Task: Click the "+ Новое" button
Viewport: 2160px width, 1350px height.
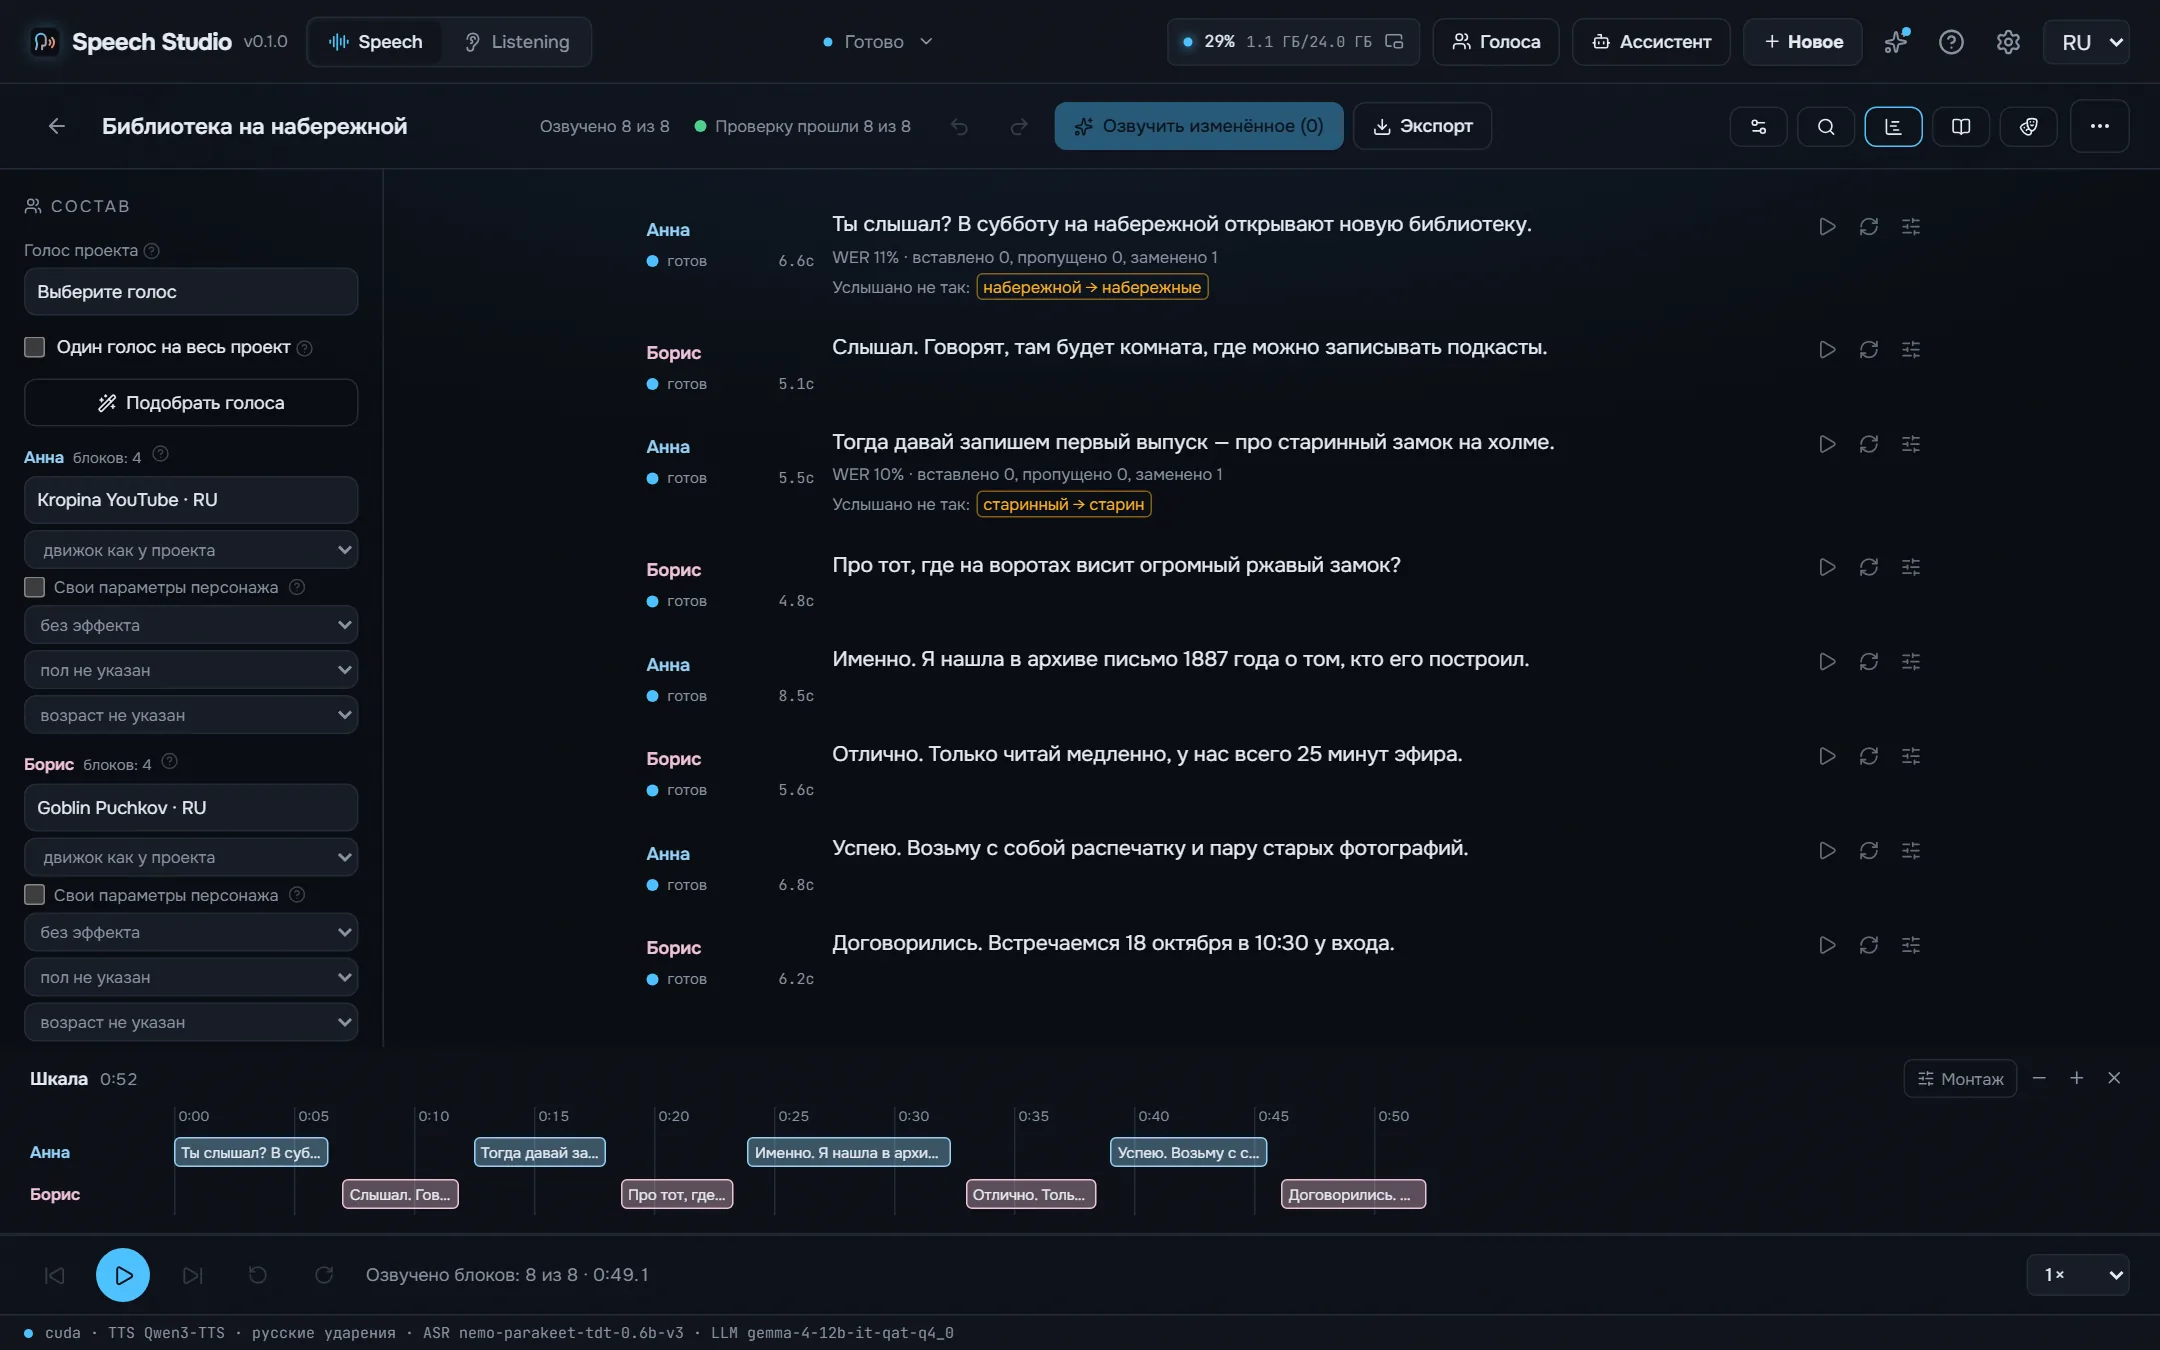Action: (x=1802, y=42)
